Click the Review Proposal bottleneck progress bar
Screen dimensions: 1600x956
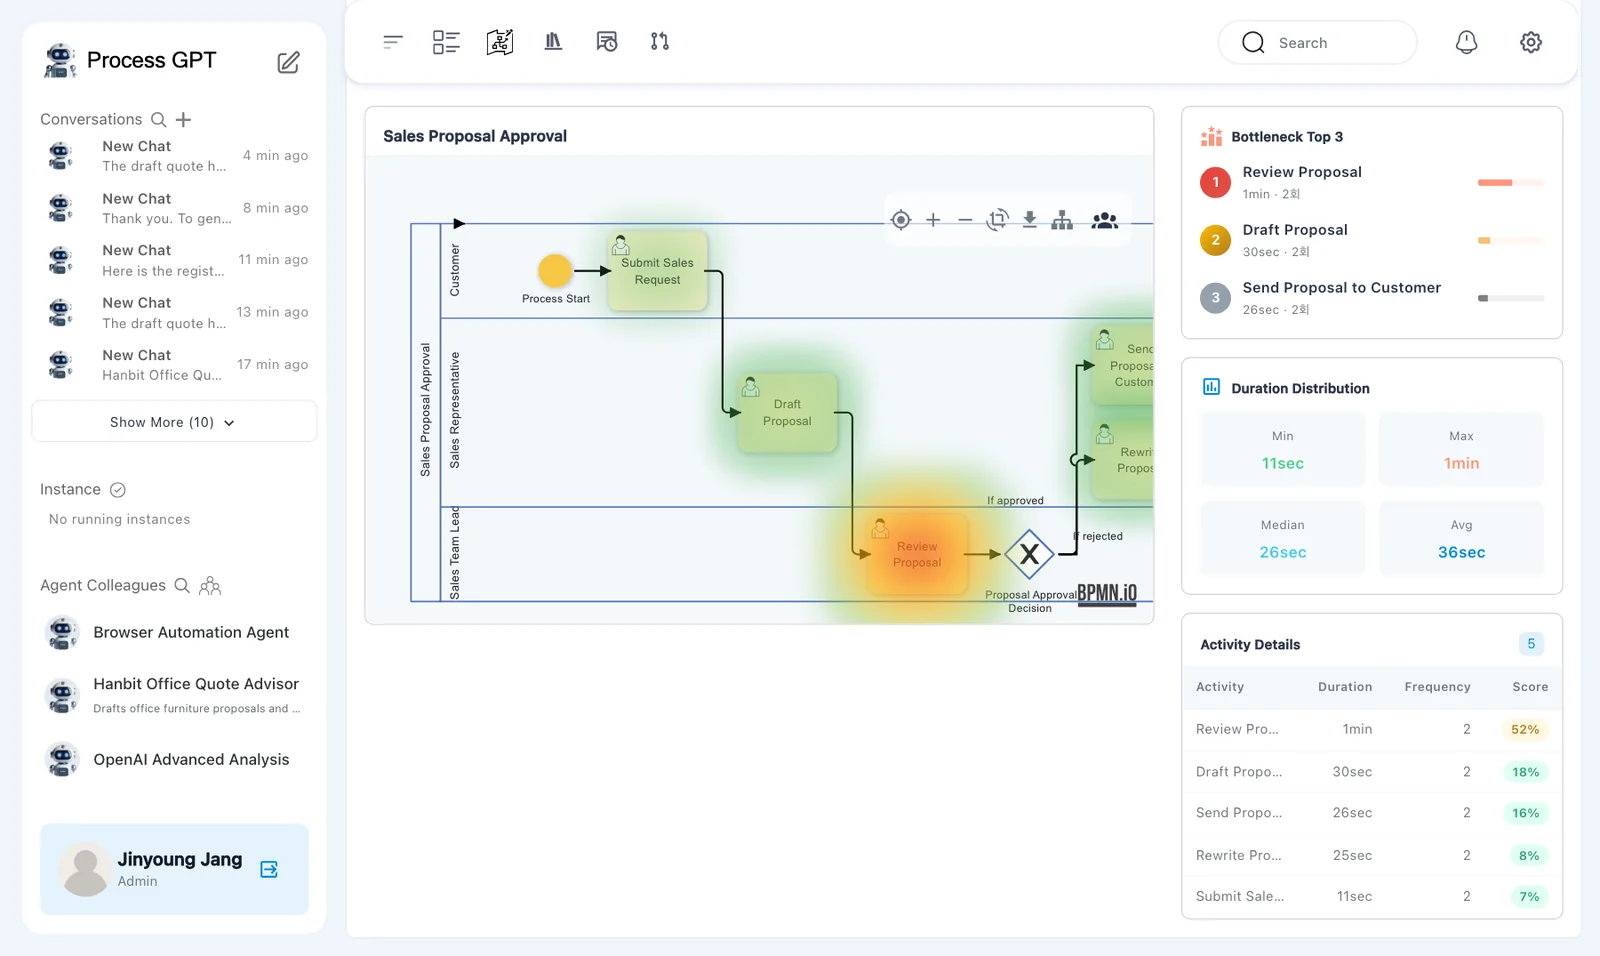[x=1511, y=183]
